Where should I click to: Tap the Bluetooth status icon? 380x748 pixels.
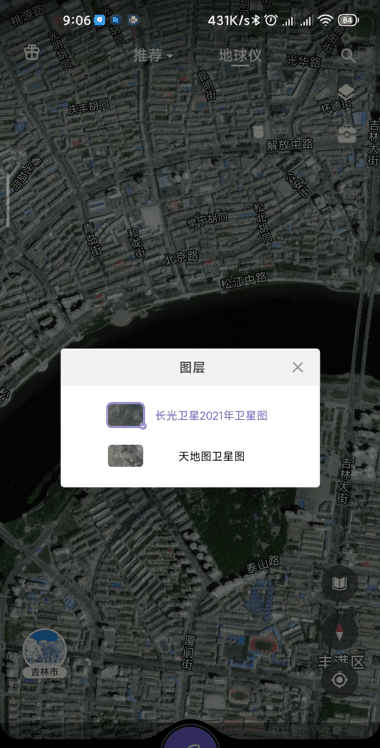(x=256, y=20)
